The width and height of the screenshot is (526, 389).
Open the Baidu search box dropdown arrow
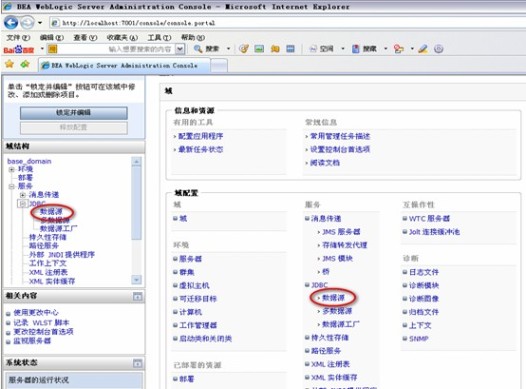pos(180,49)
